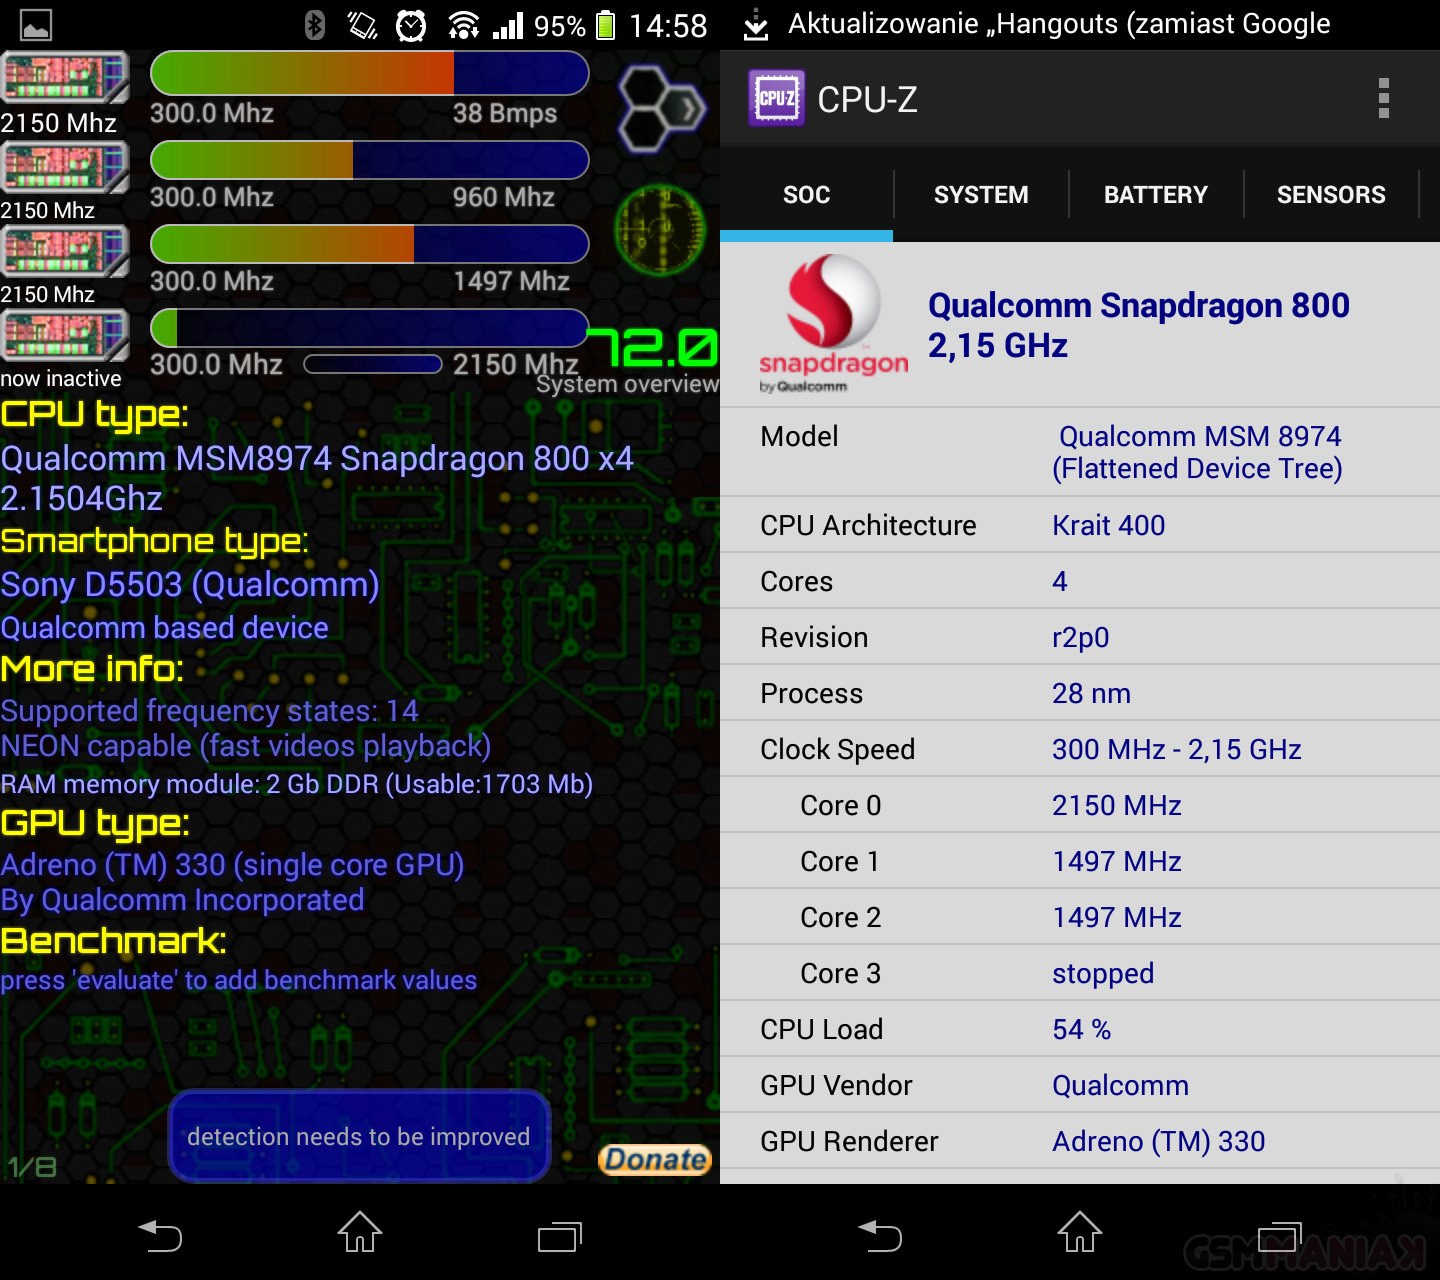Tap the 1497 Mhz core frequency bar
The height and width of the screenshot is (1280, 1440).
369,244
